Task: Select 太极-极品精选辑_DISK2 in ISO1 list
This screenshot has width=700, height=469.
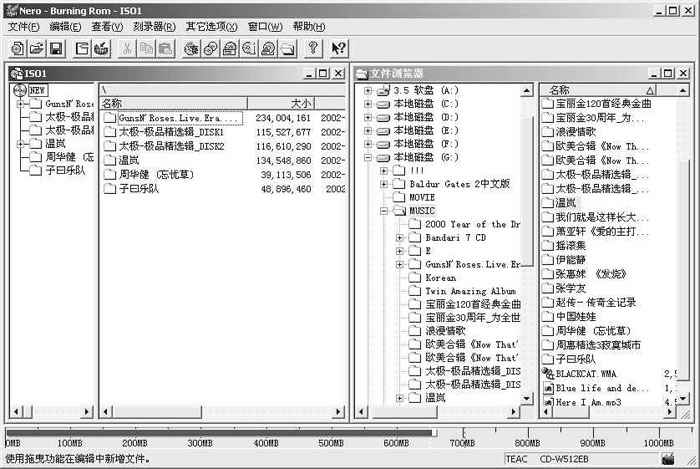Action: click(164, 146)
